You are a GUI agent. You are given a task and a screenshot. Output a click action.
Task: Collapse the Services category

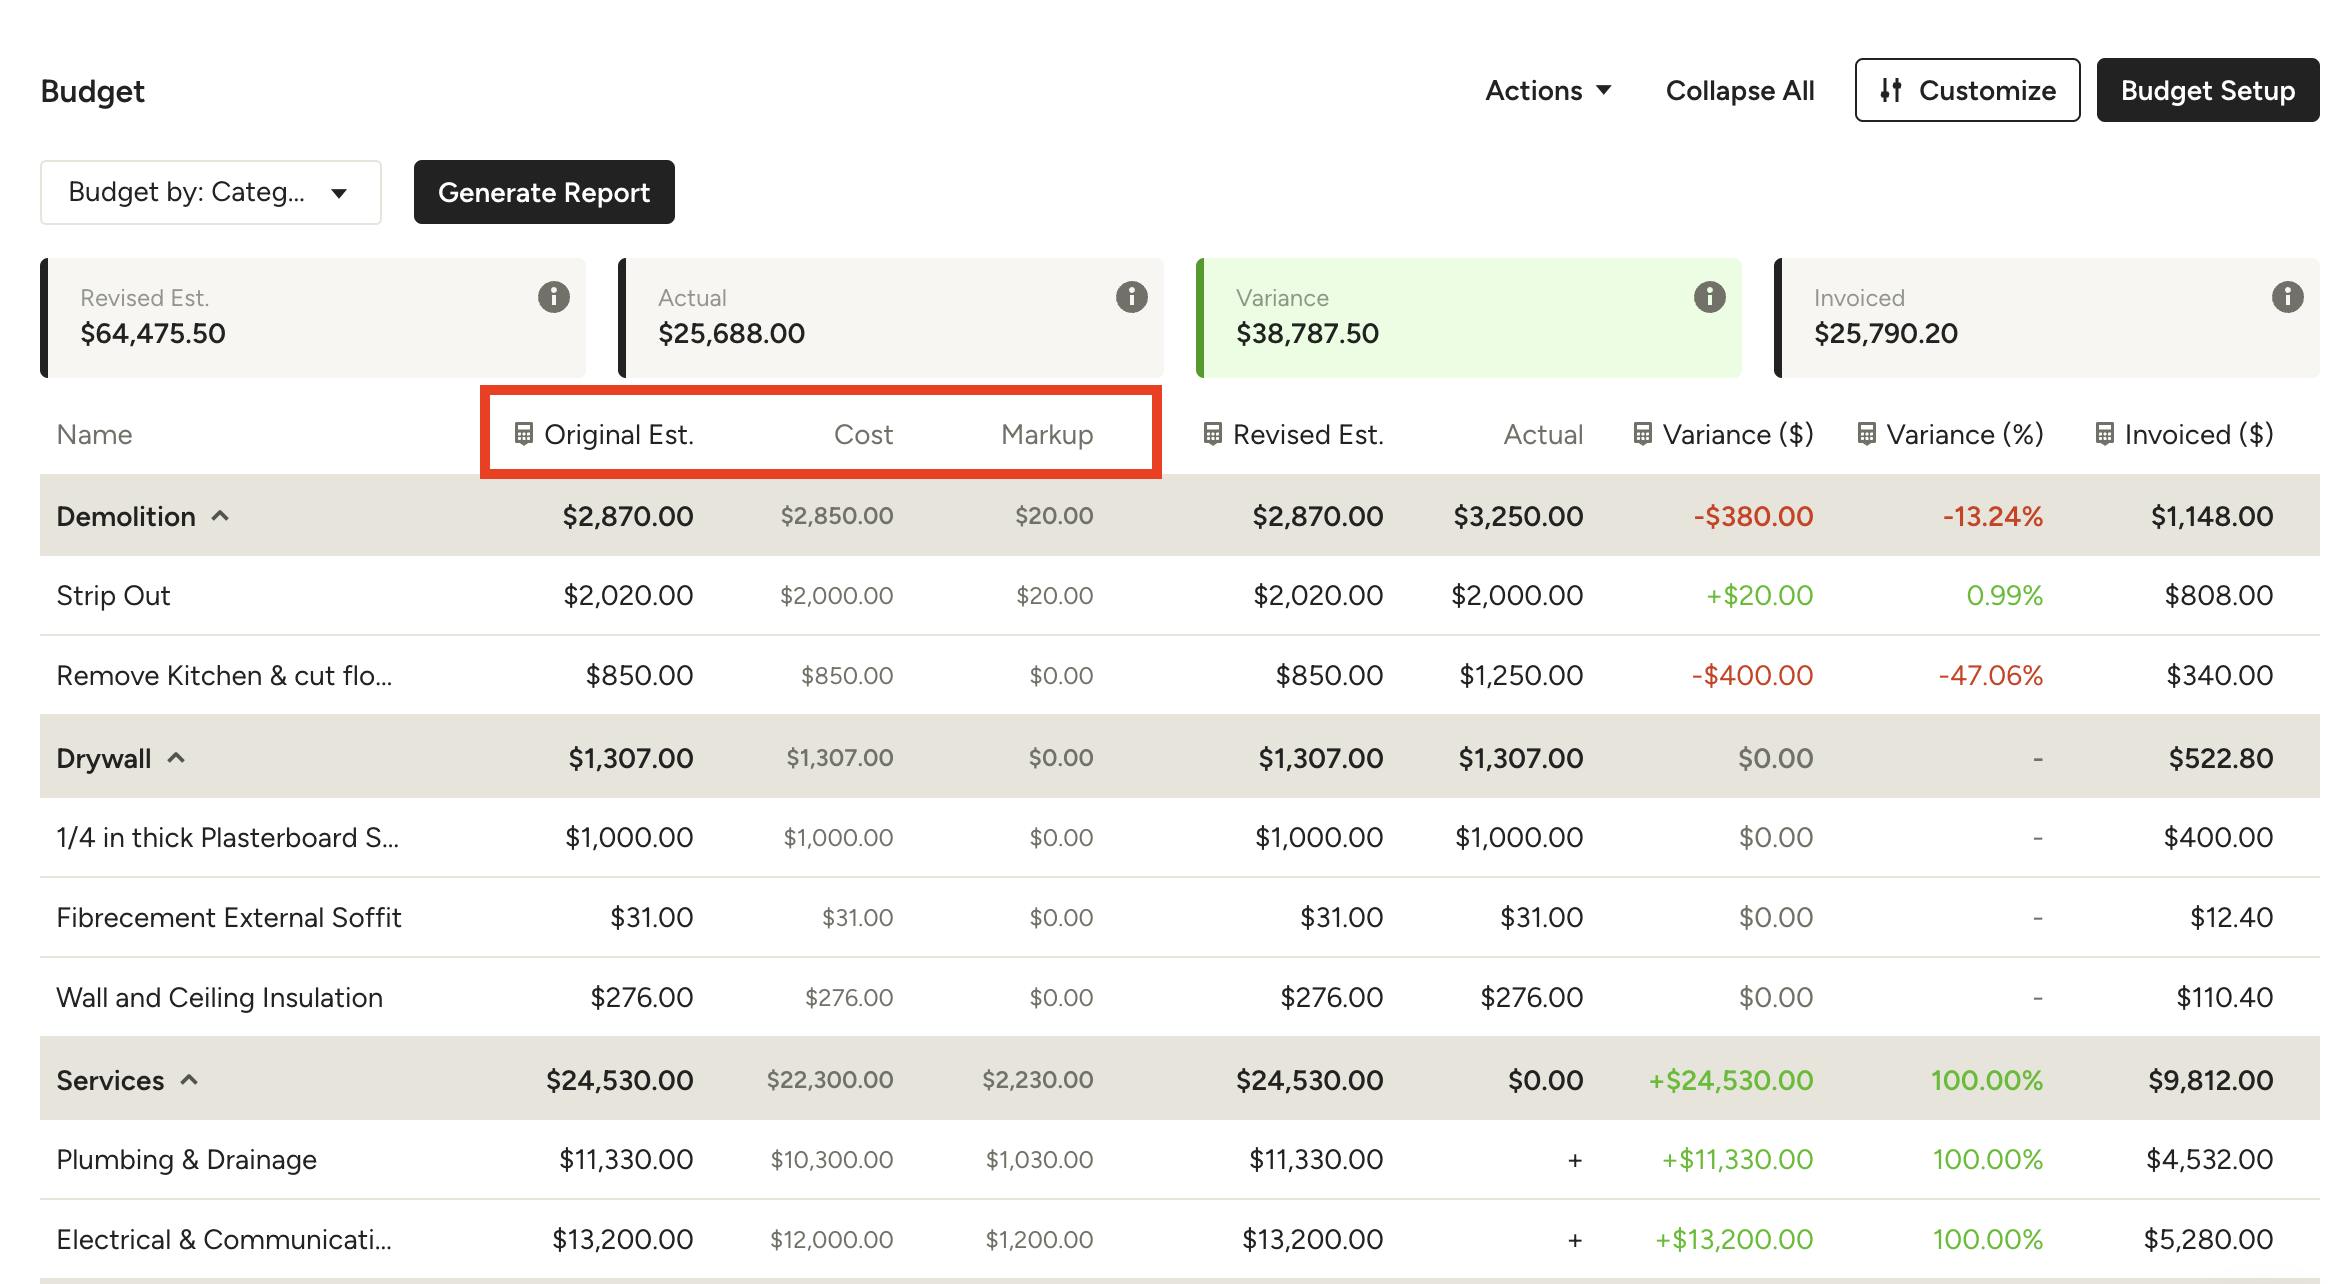click(189, 1080)
